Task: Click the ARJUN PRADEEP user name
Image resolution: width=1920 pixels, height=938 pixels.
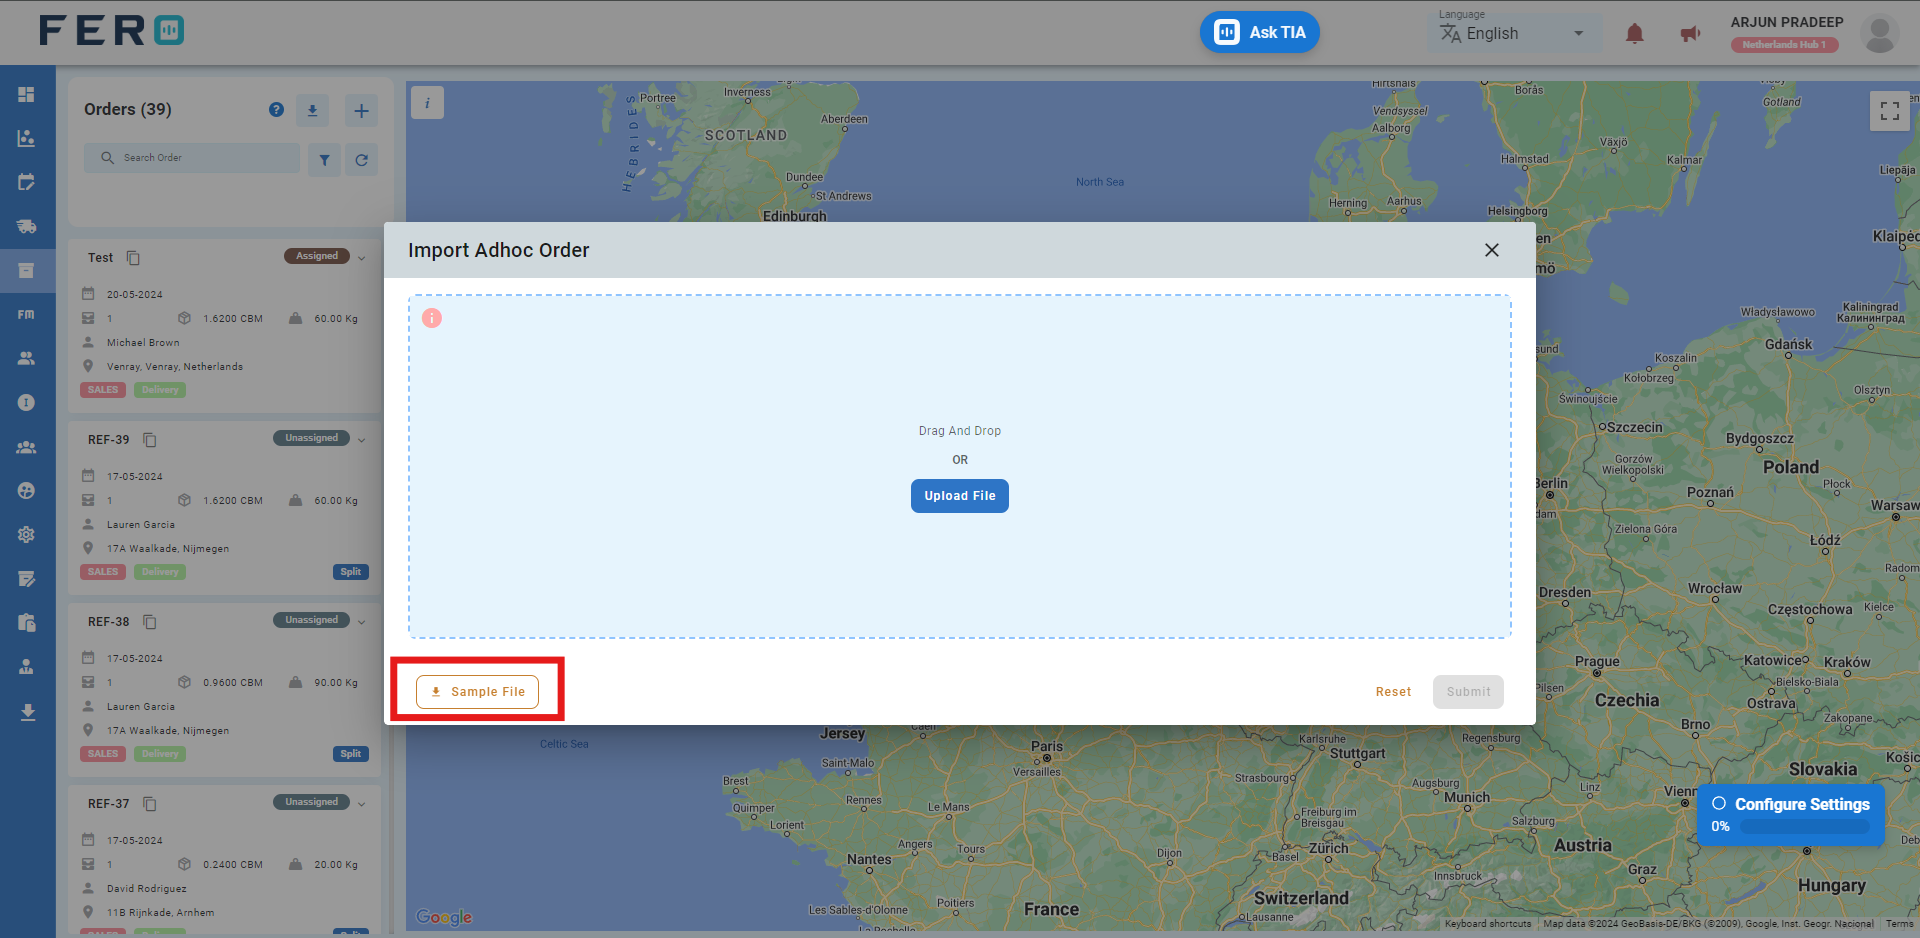Action: coord(1787,22)
